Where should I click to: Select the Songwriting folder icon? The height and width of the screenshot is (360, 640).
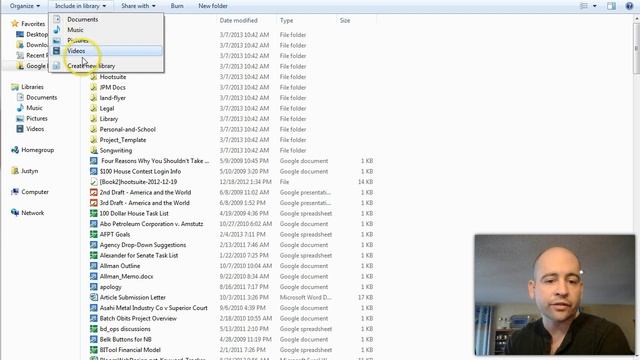(x=93, y=150)
